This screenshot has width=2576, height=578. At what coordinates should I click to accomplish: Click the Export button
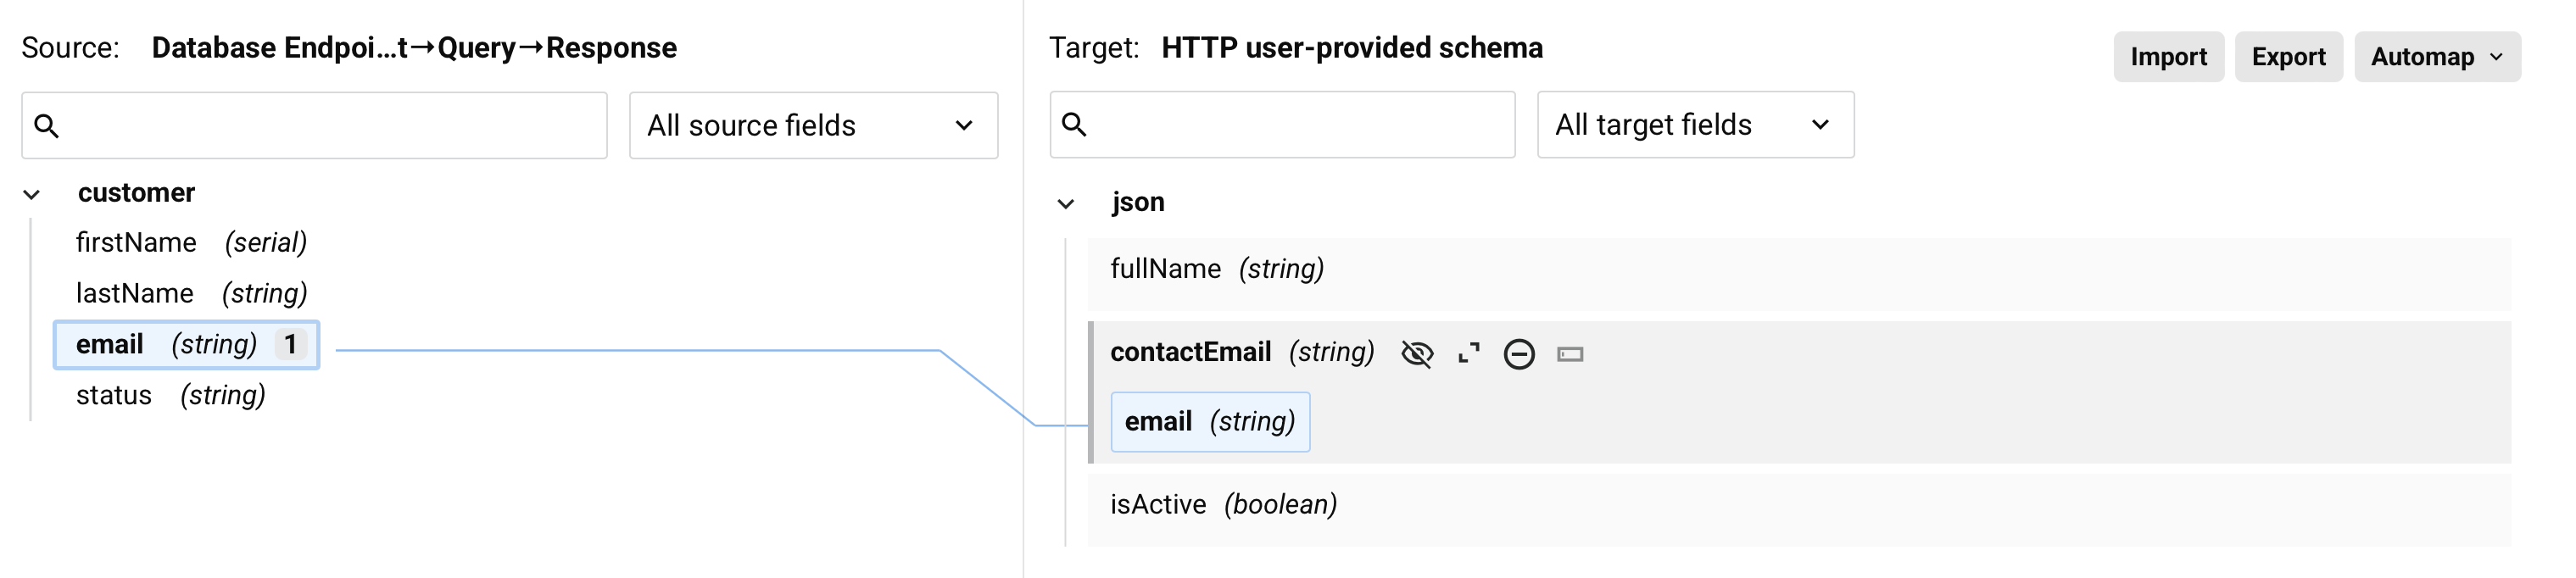click(2288, 57)
